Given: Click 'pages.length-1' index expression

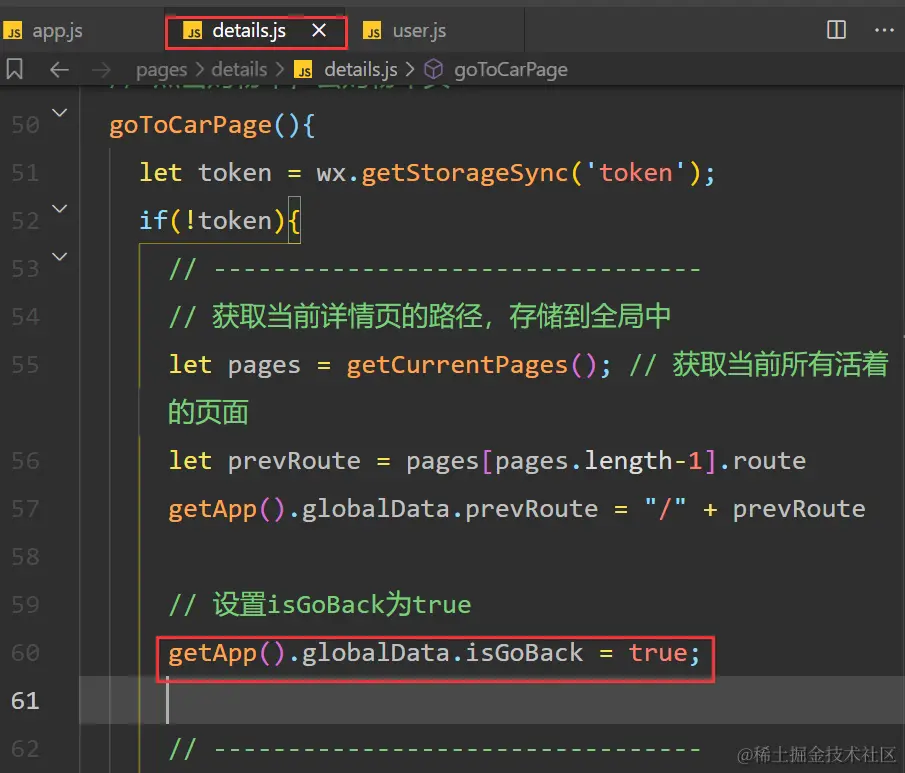Looking at the screenshot, I should click(x=598, y=461).
